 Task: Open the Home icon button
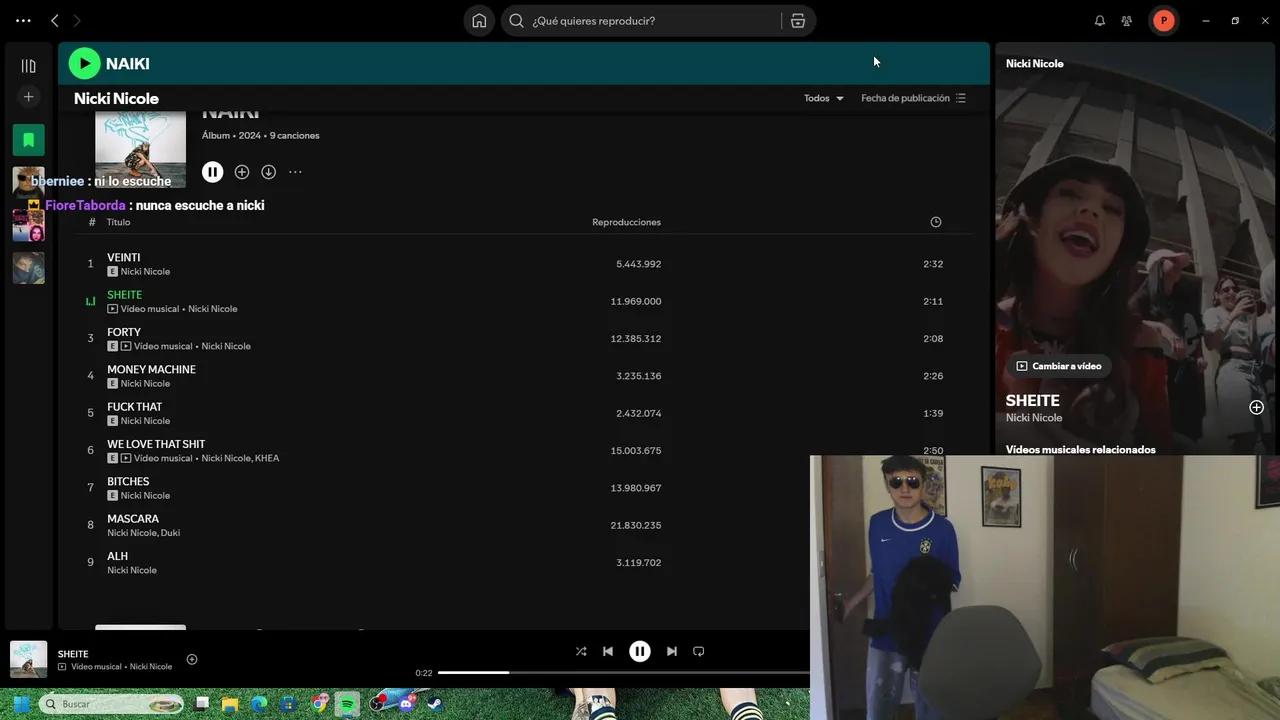479,21
